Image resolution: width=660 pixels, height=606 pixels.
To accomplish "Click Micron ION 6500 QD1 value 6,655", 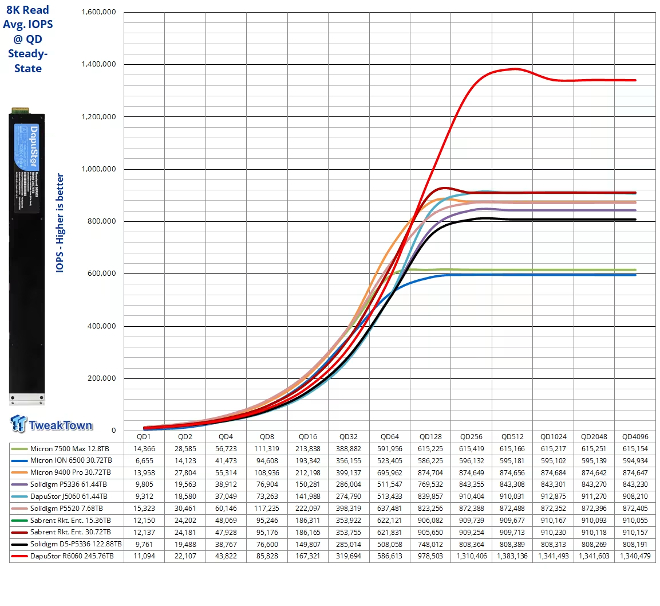I will (144, 460).
